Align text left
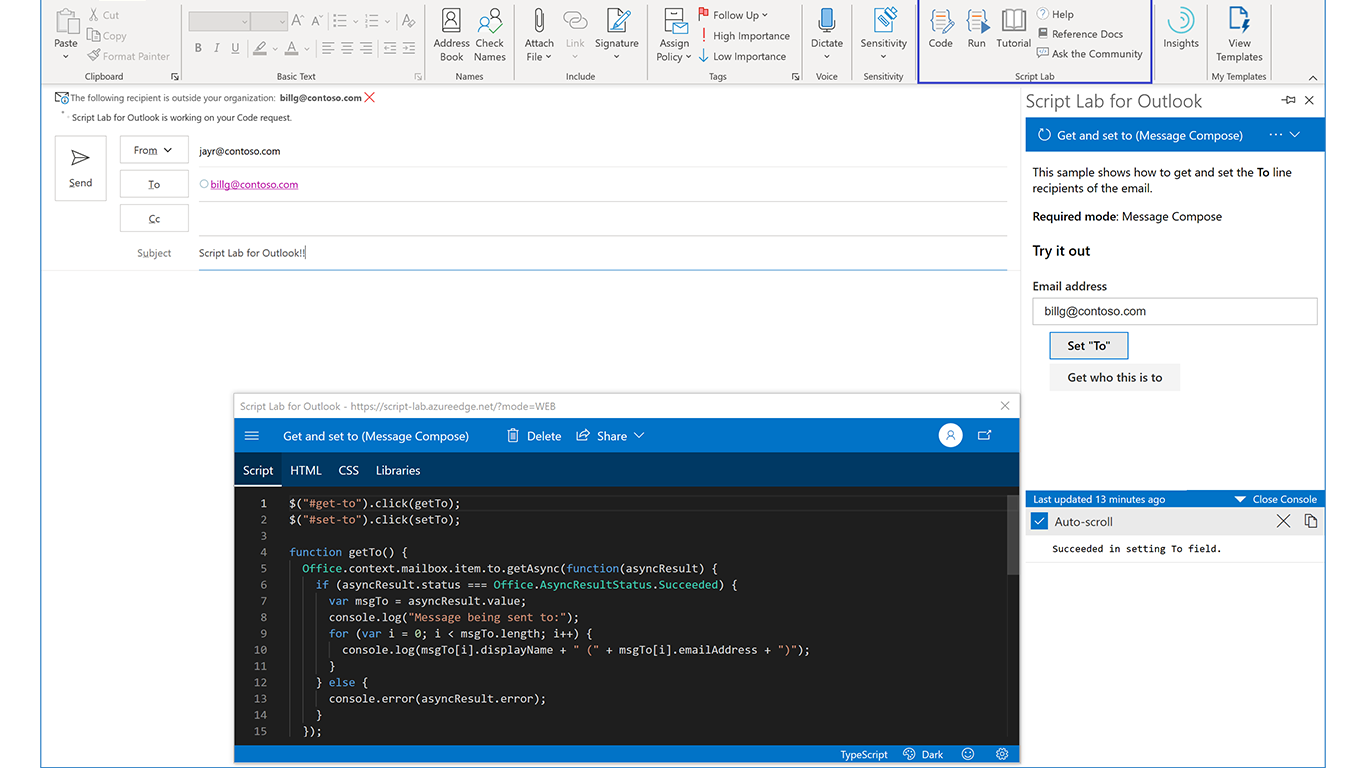 pyautogui.click(x=327, y=47)
